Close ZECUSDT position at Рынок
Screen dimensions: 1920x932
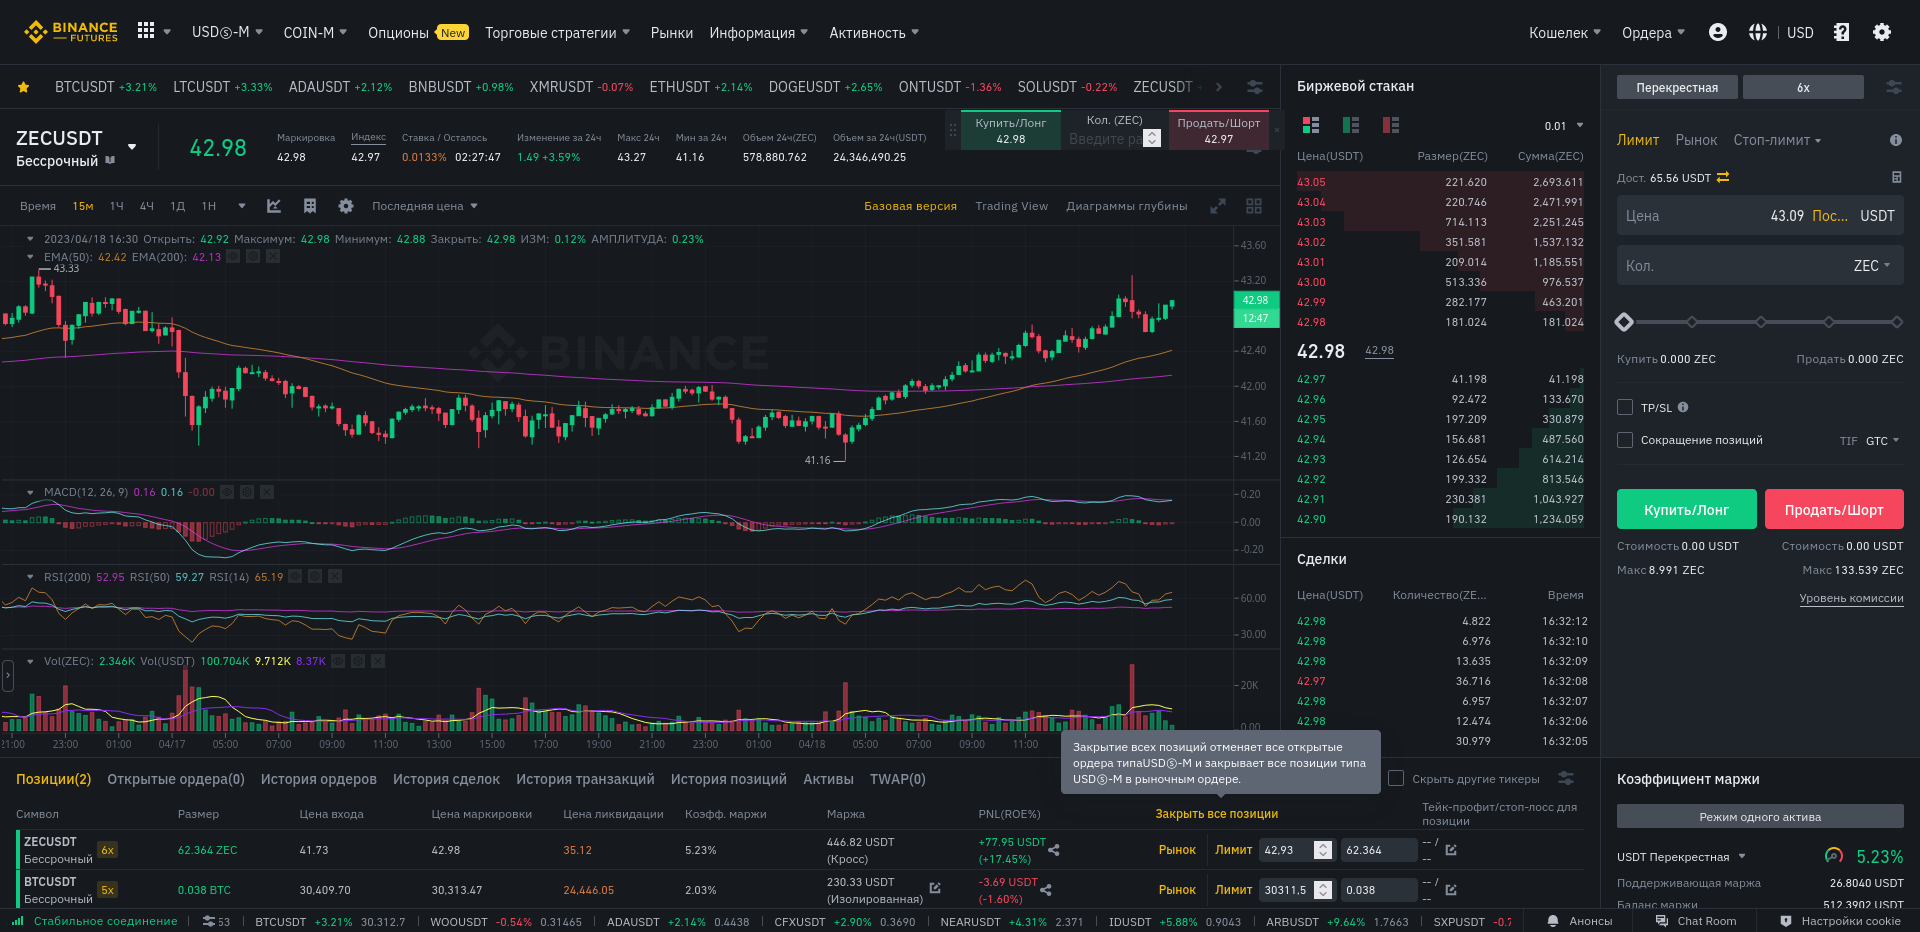tap(1177, 850)
